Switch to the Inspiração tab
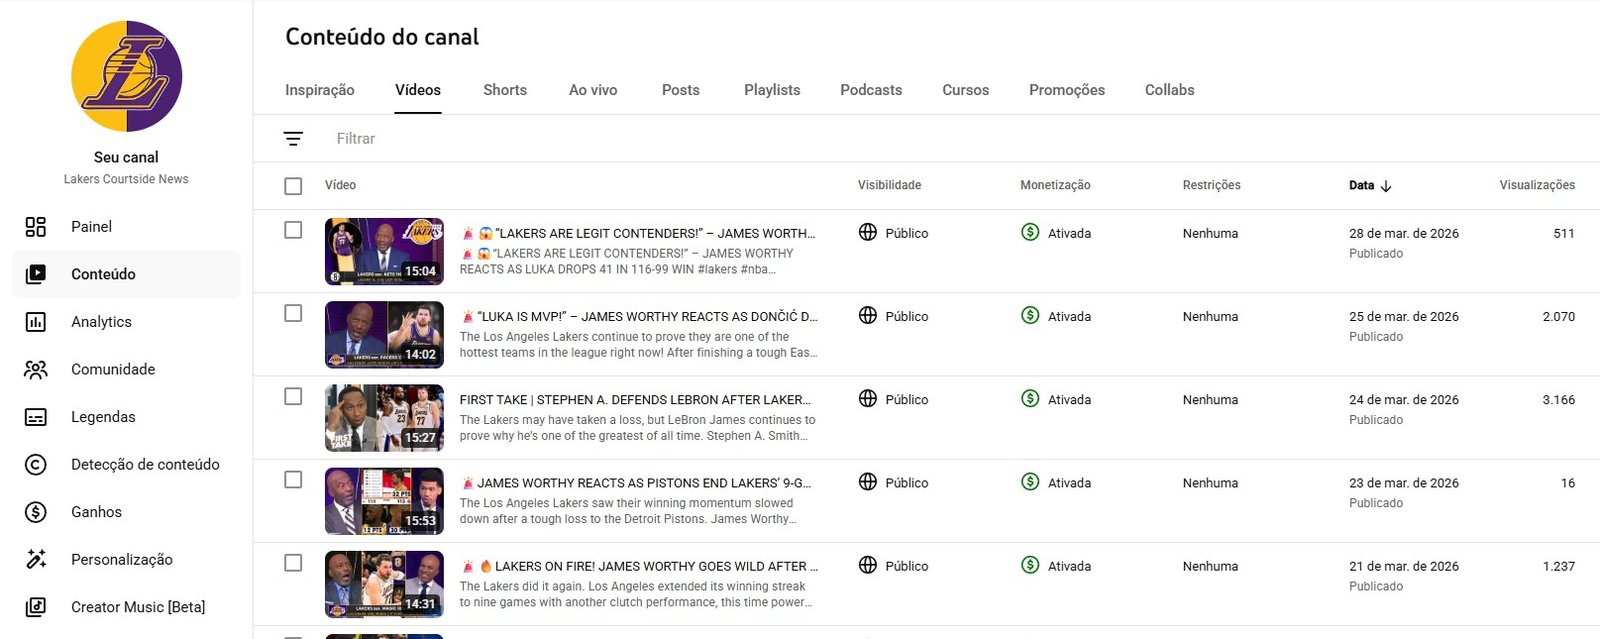1600x639 pixels. 320,90
